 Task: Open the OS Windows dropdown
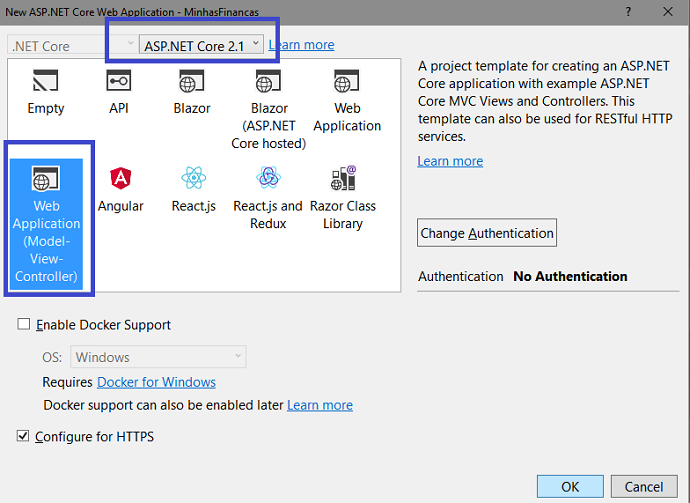pyautogui.click(x=158, y=357)
